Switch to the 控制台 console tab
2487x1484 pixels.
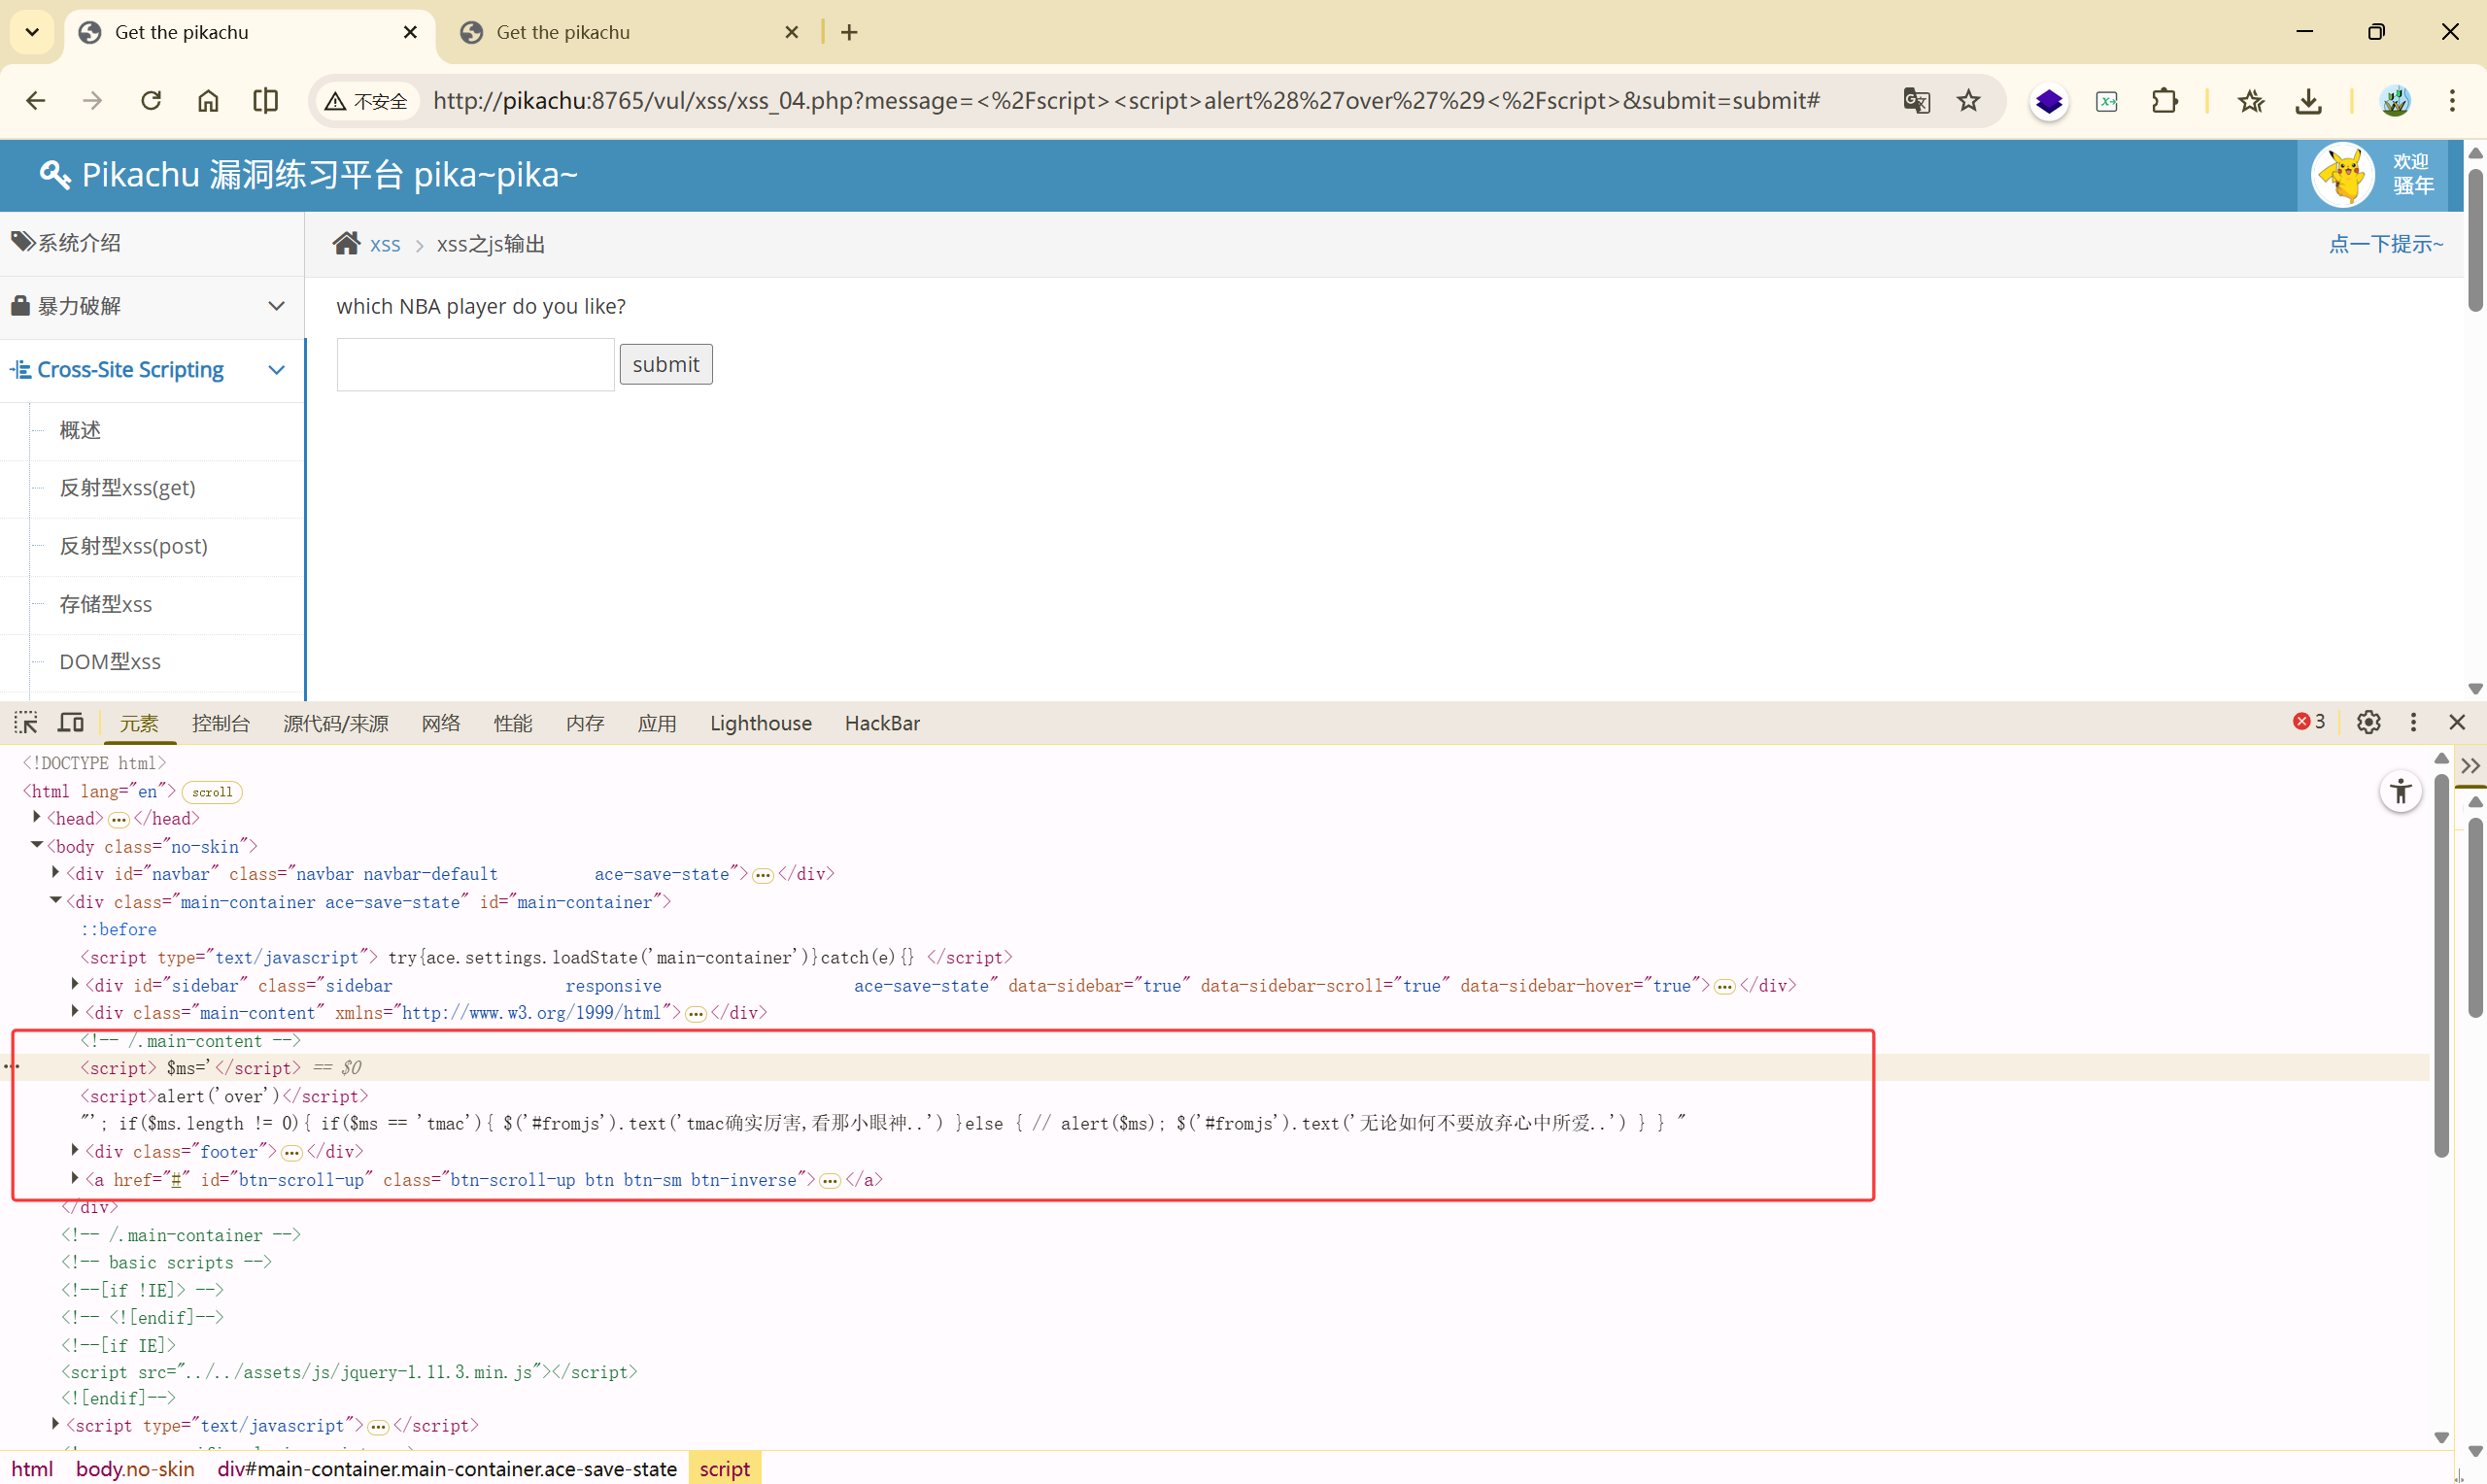220,723
